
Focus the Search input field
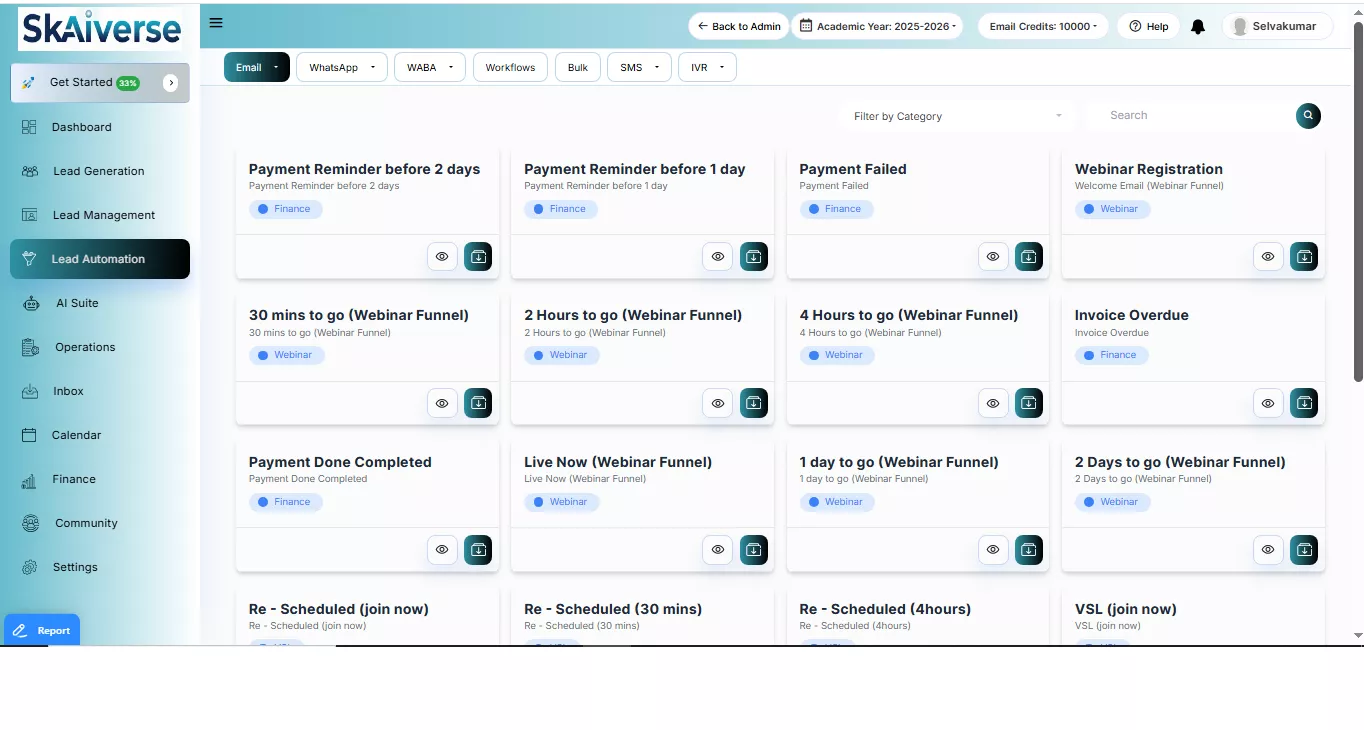[1190, 116]
